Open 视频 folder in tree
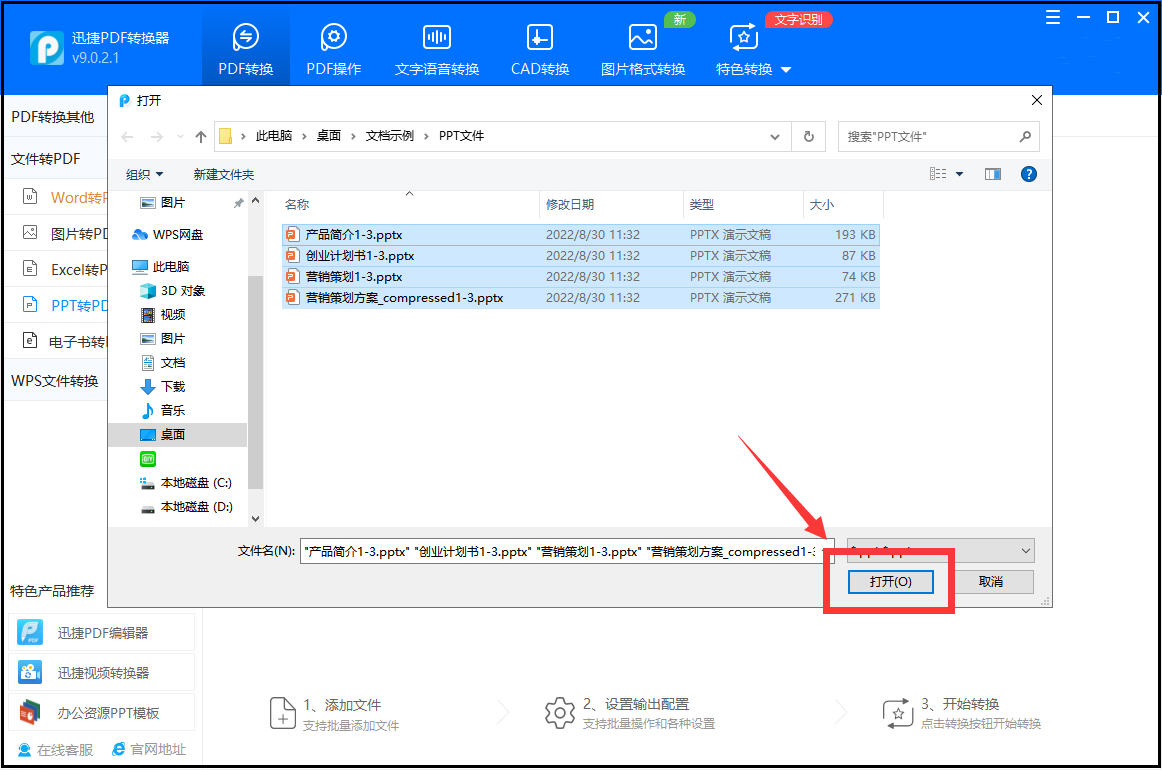 pos(173,314)
